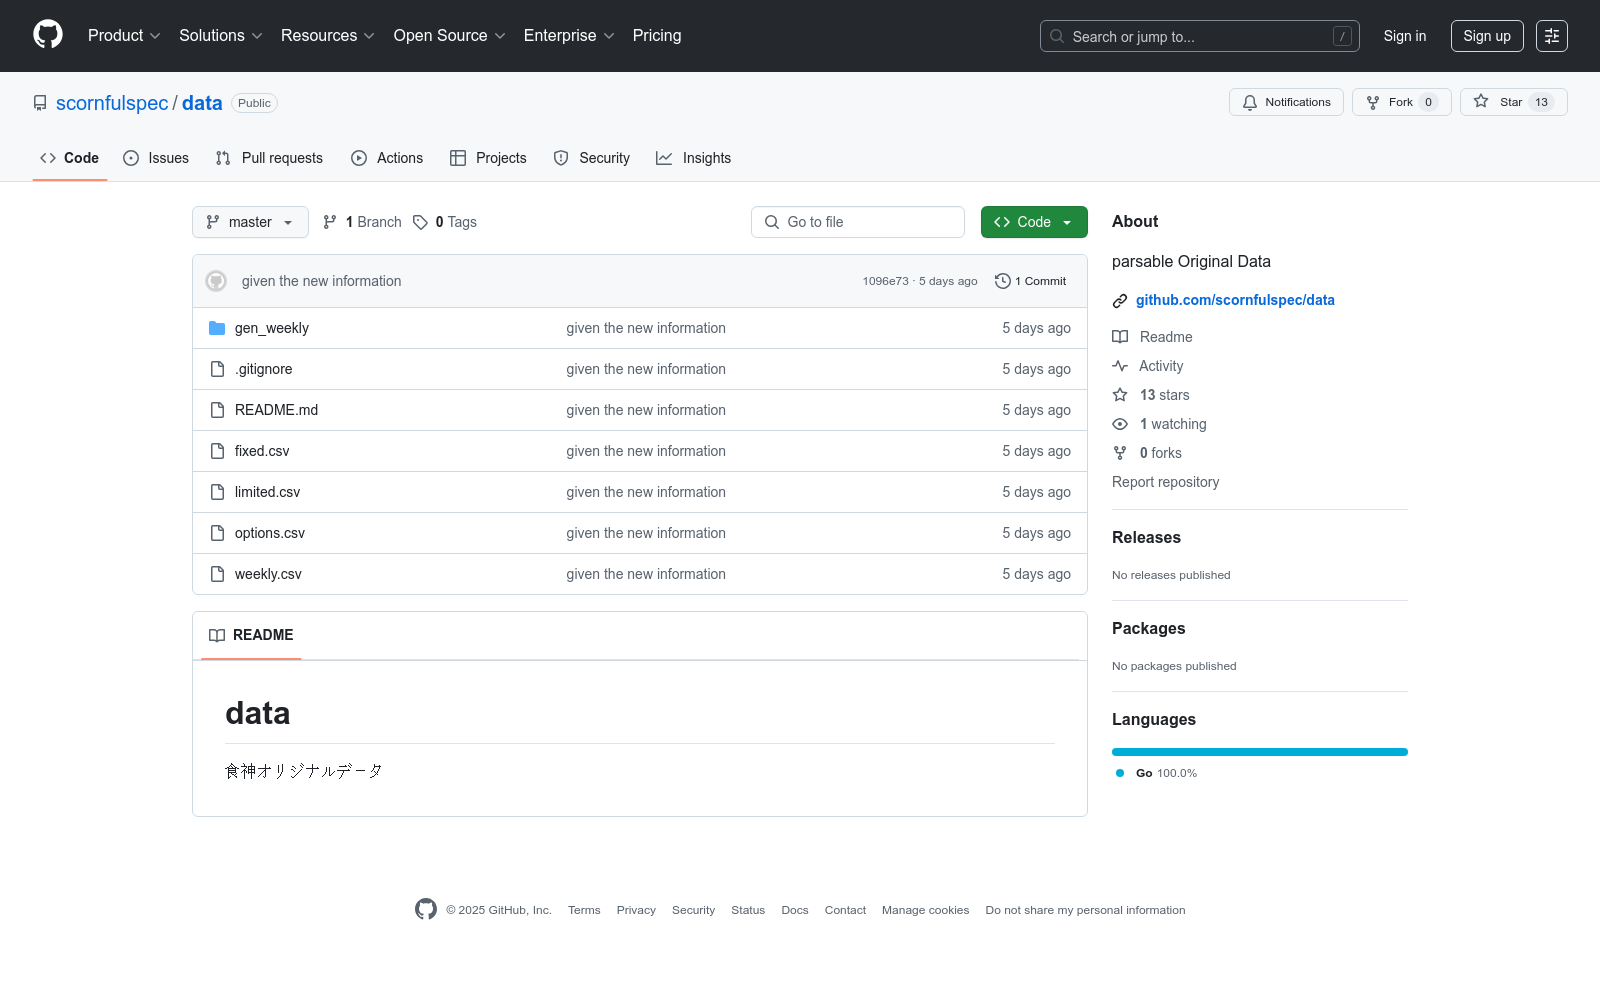Click the Sign up button

coord(1487,36)
